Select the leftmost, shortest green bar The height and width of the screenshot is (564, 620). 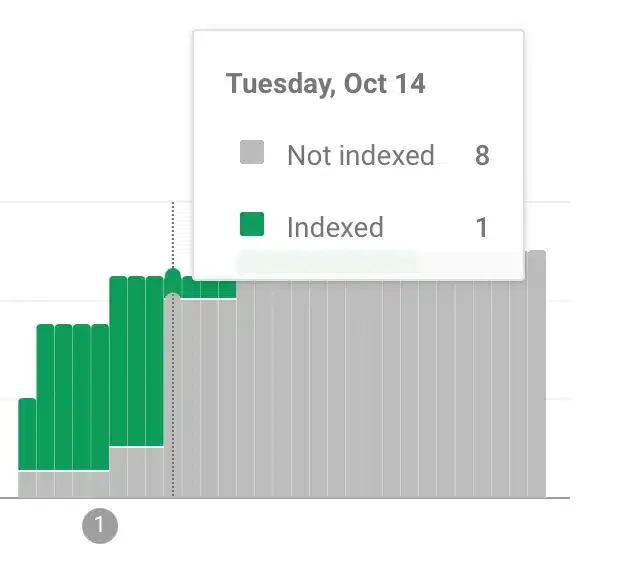coord(27,433)
